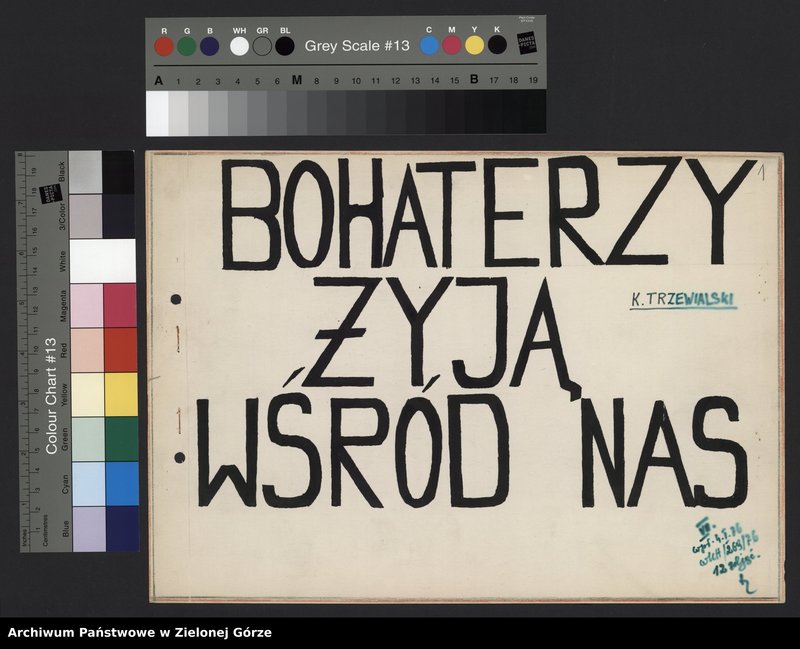The height and width of the screenshot is (649, 800).
Task: Click the bold B on grey scale numbering
Action: click(474, 79)
